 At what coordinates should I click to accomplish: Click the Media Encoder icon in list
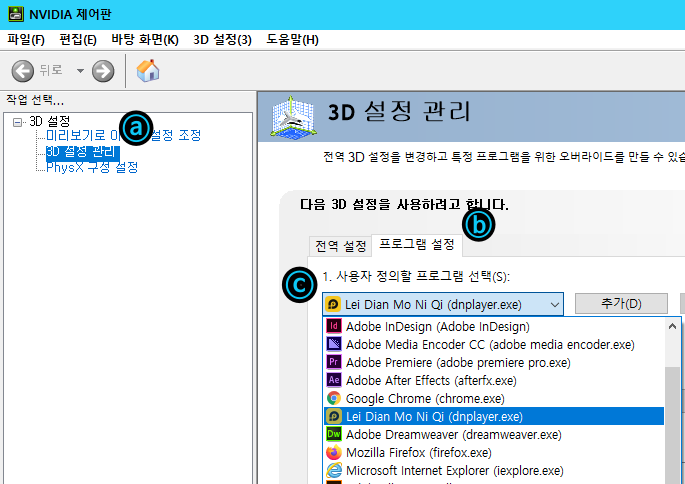tap(334, 344)
